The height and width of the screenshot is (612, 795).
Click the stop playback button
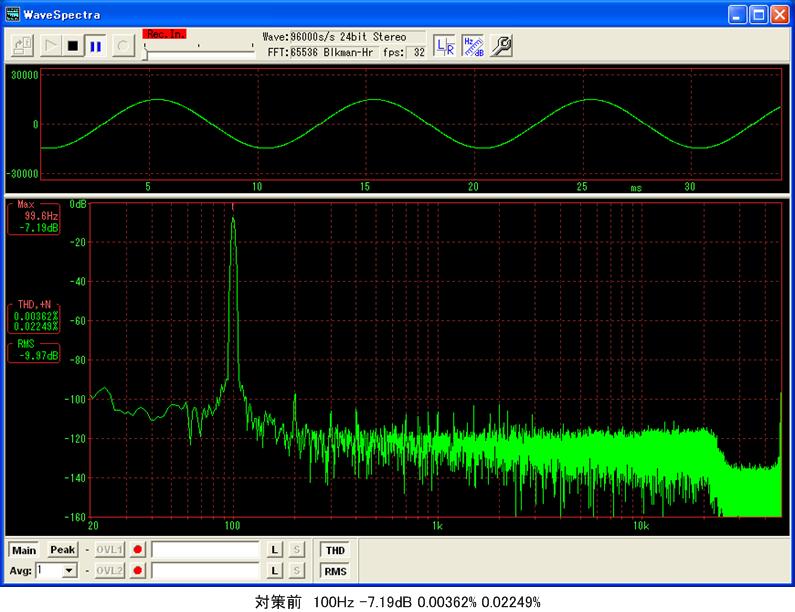(x=72, y=45)
